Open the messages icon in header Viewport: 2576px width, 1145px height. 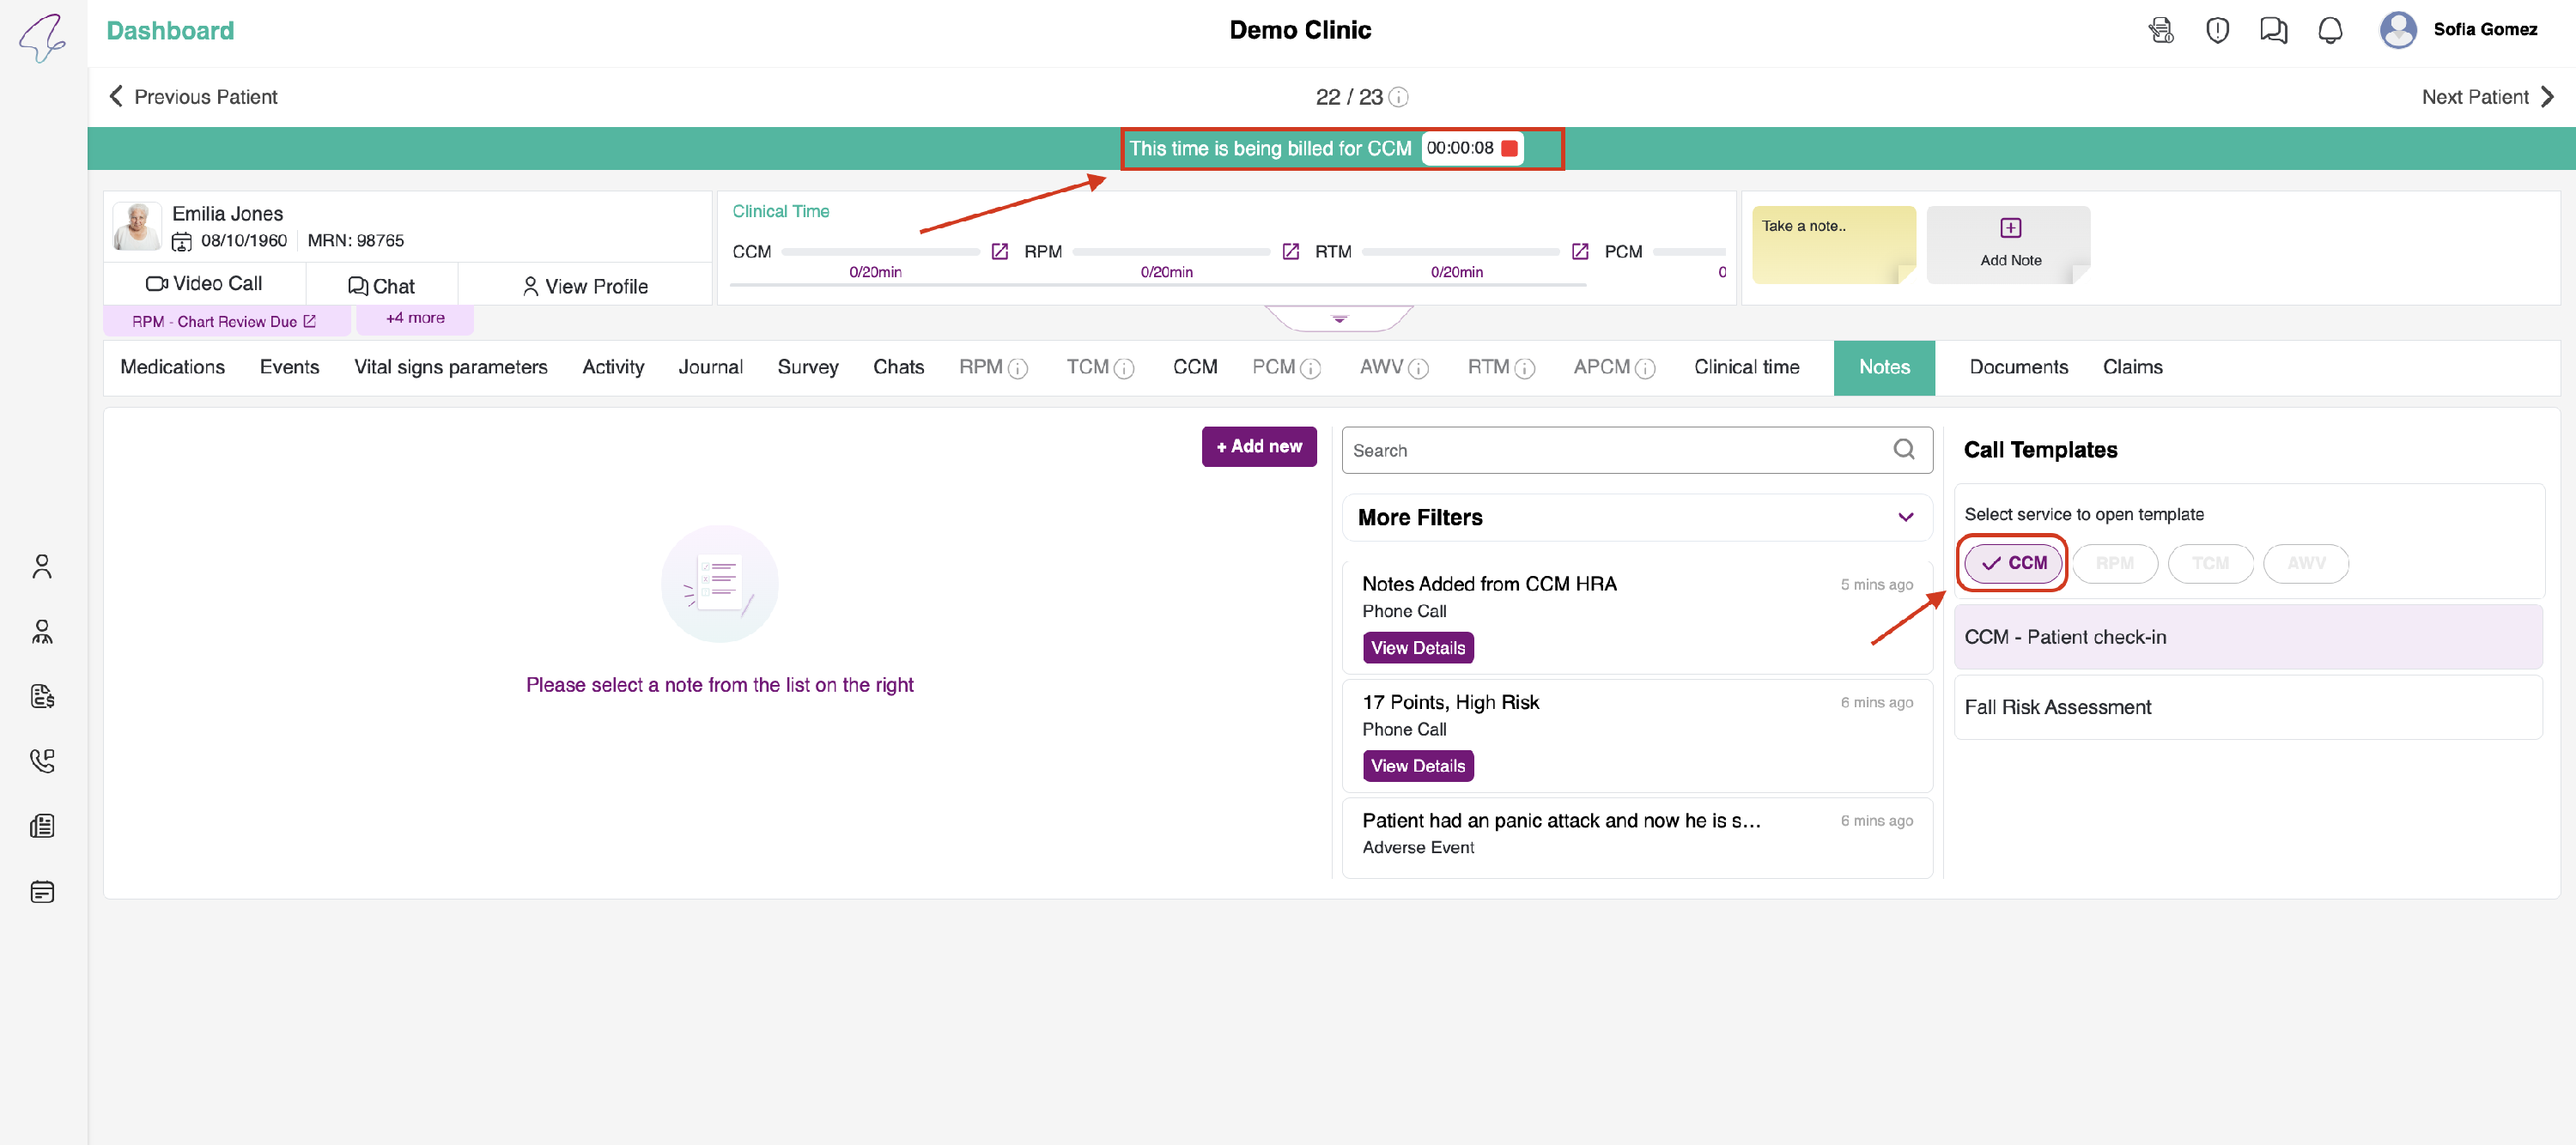[x=2272, y=30]
